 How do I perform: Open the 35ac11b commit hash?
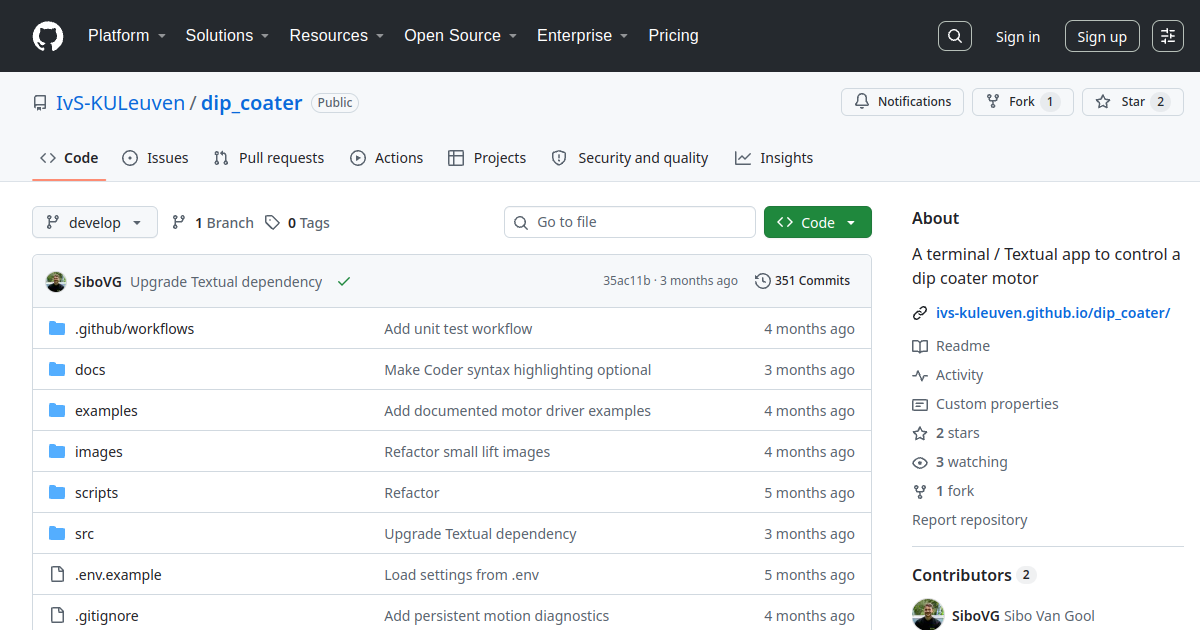click(626, 281)
